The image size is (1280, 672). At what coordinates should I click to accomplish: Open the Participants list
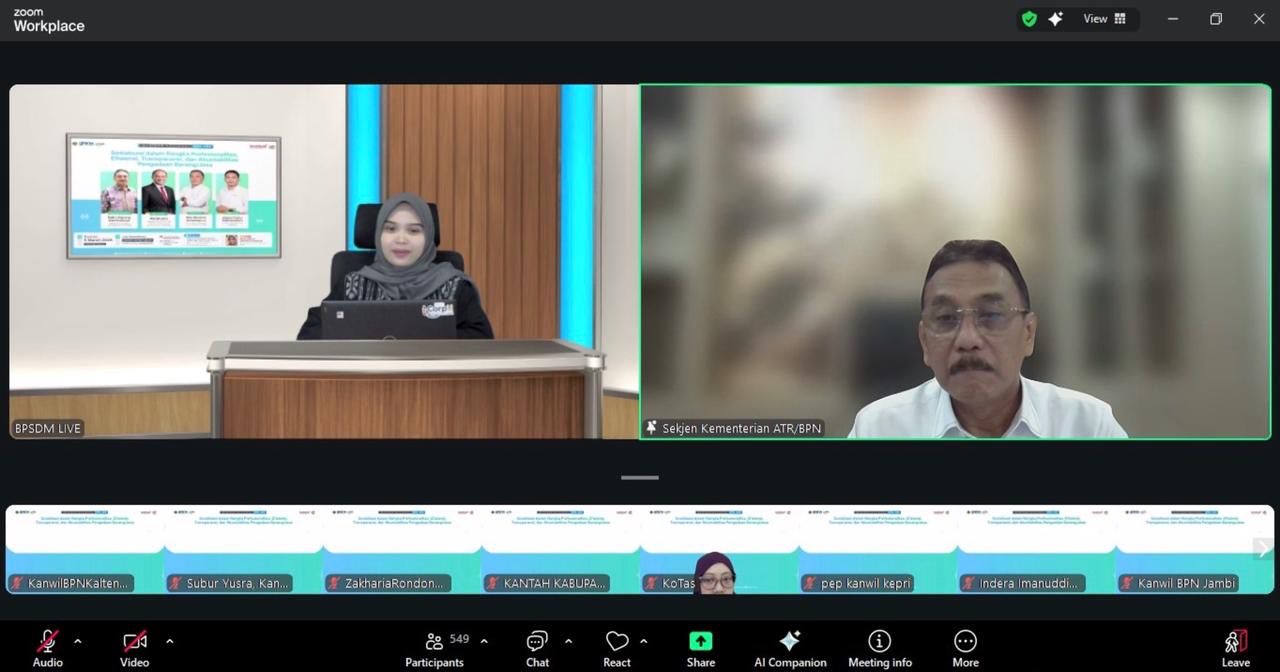coord(434,647)
